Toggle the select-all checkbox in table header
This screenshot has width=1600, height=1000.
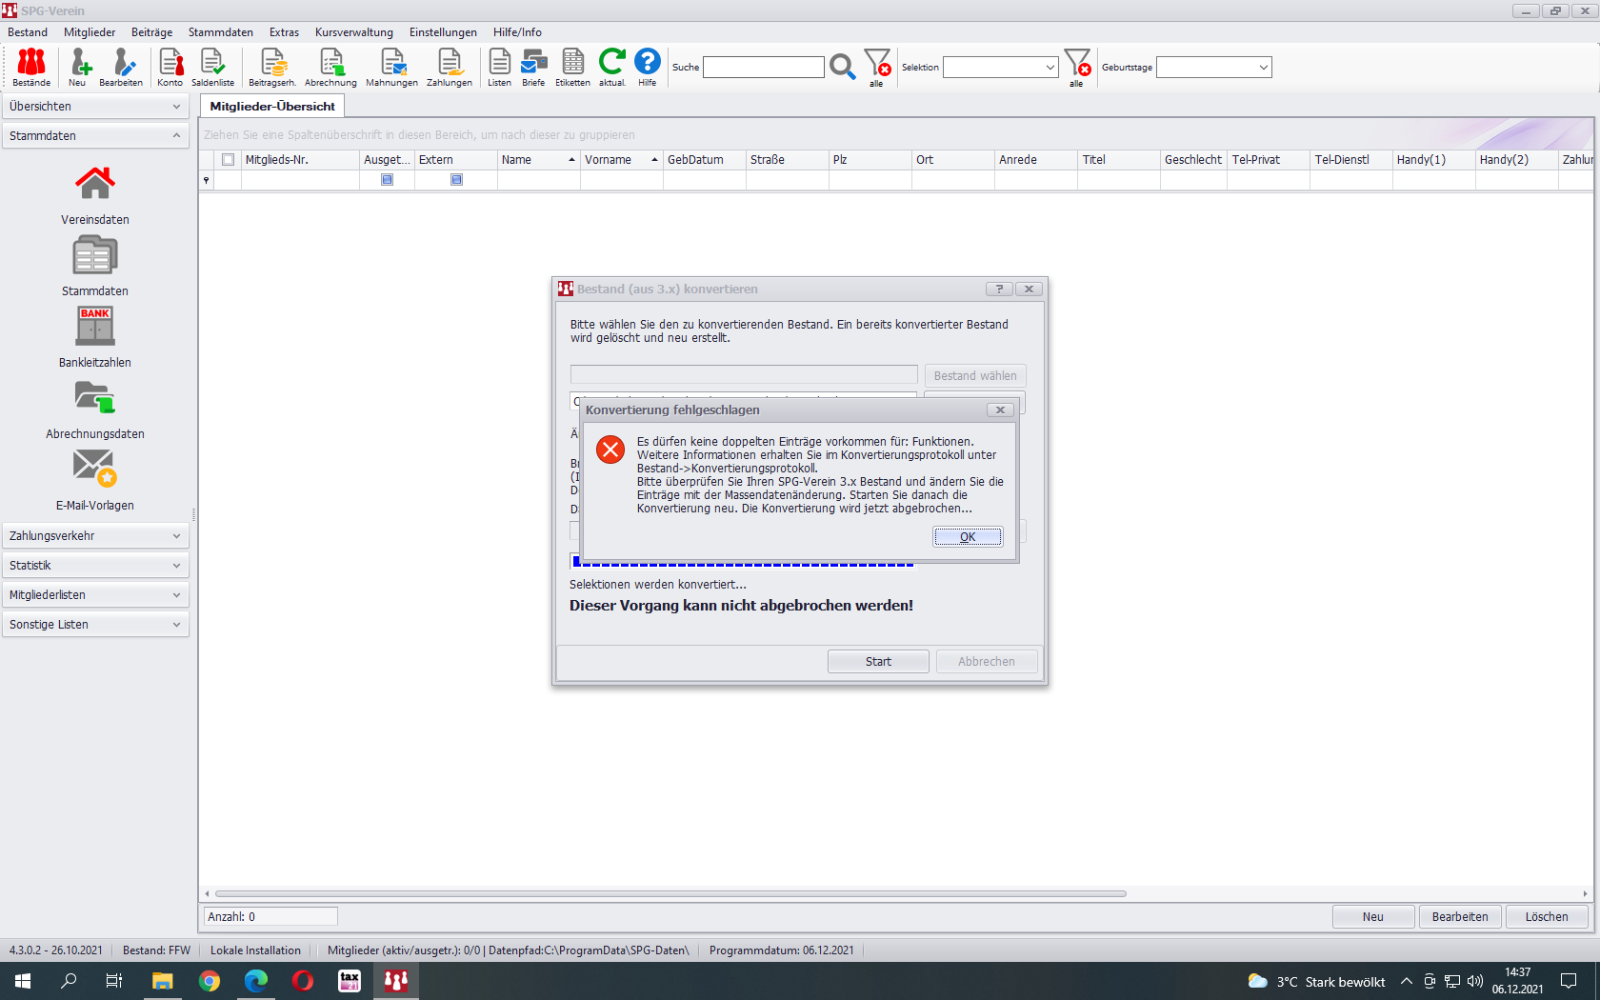click(x=228, y=160)
